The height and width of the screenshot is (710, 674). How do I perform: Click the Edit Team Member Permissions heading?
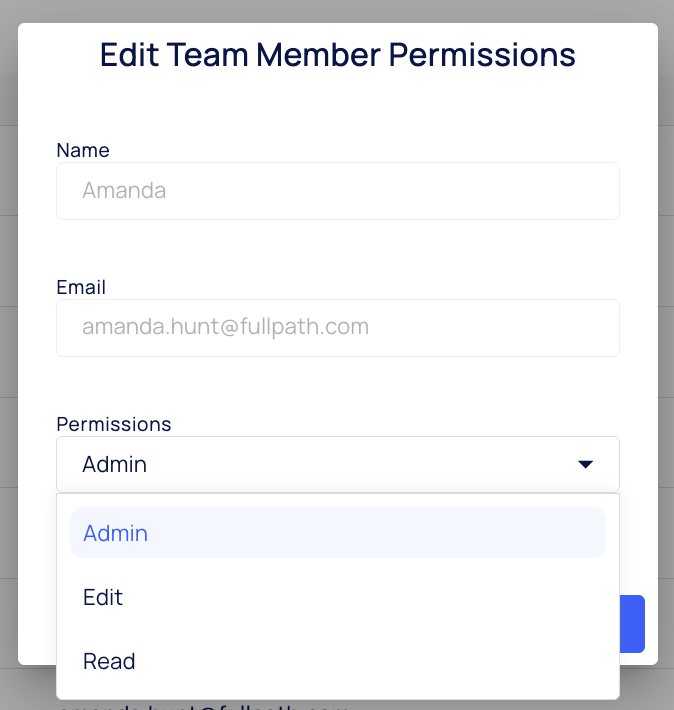[337, 54]
